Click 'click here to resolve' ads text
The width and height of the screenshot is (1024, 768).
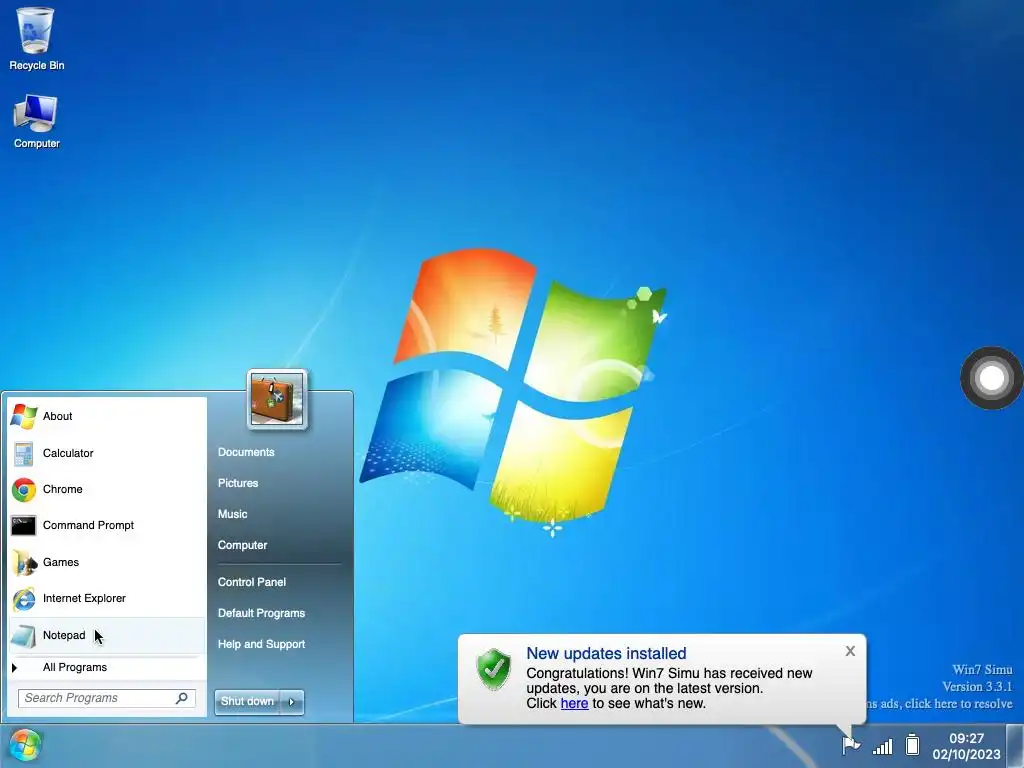tap(958, 704)
